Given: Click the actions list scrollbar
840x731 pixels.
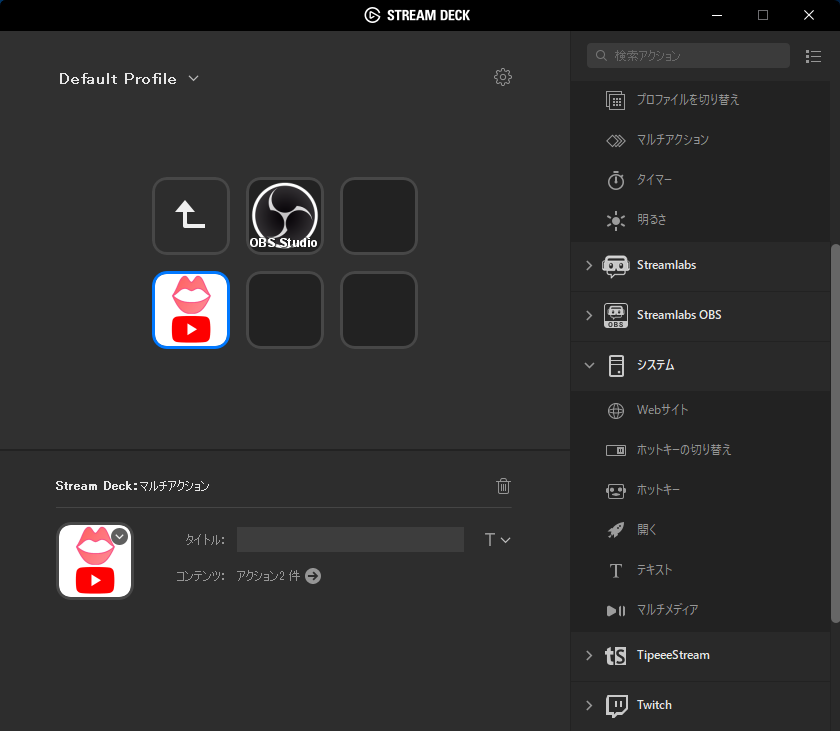Looking at the screenshot, I should click(835, 433).
